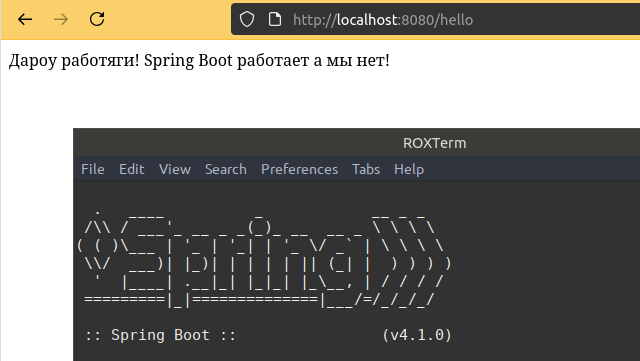Reload the localhost hello page

click(x=97, y=19)
